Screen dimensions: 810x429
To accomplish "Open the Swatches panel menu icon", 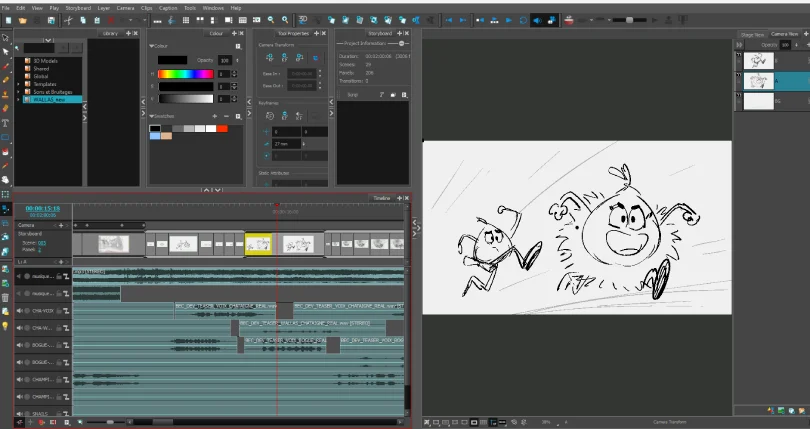I will pyautogui.click(x=238, y=116).
